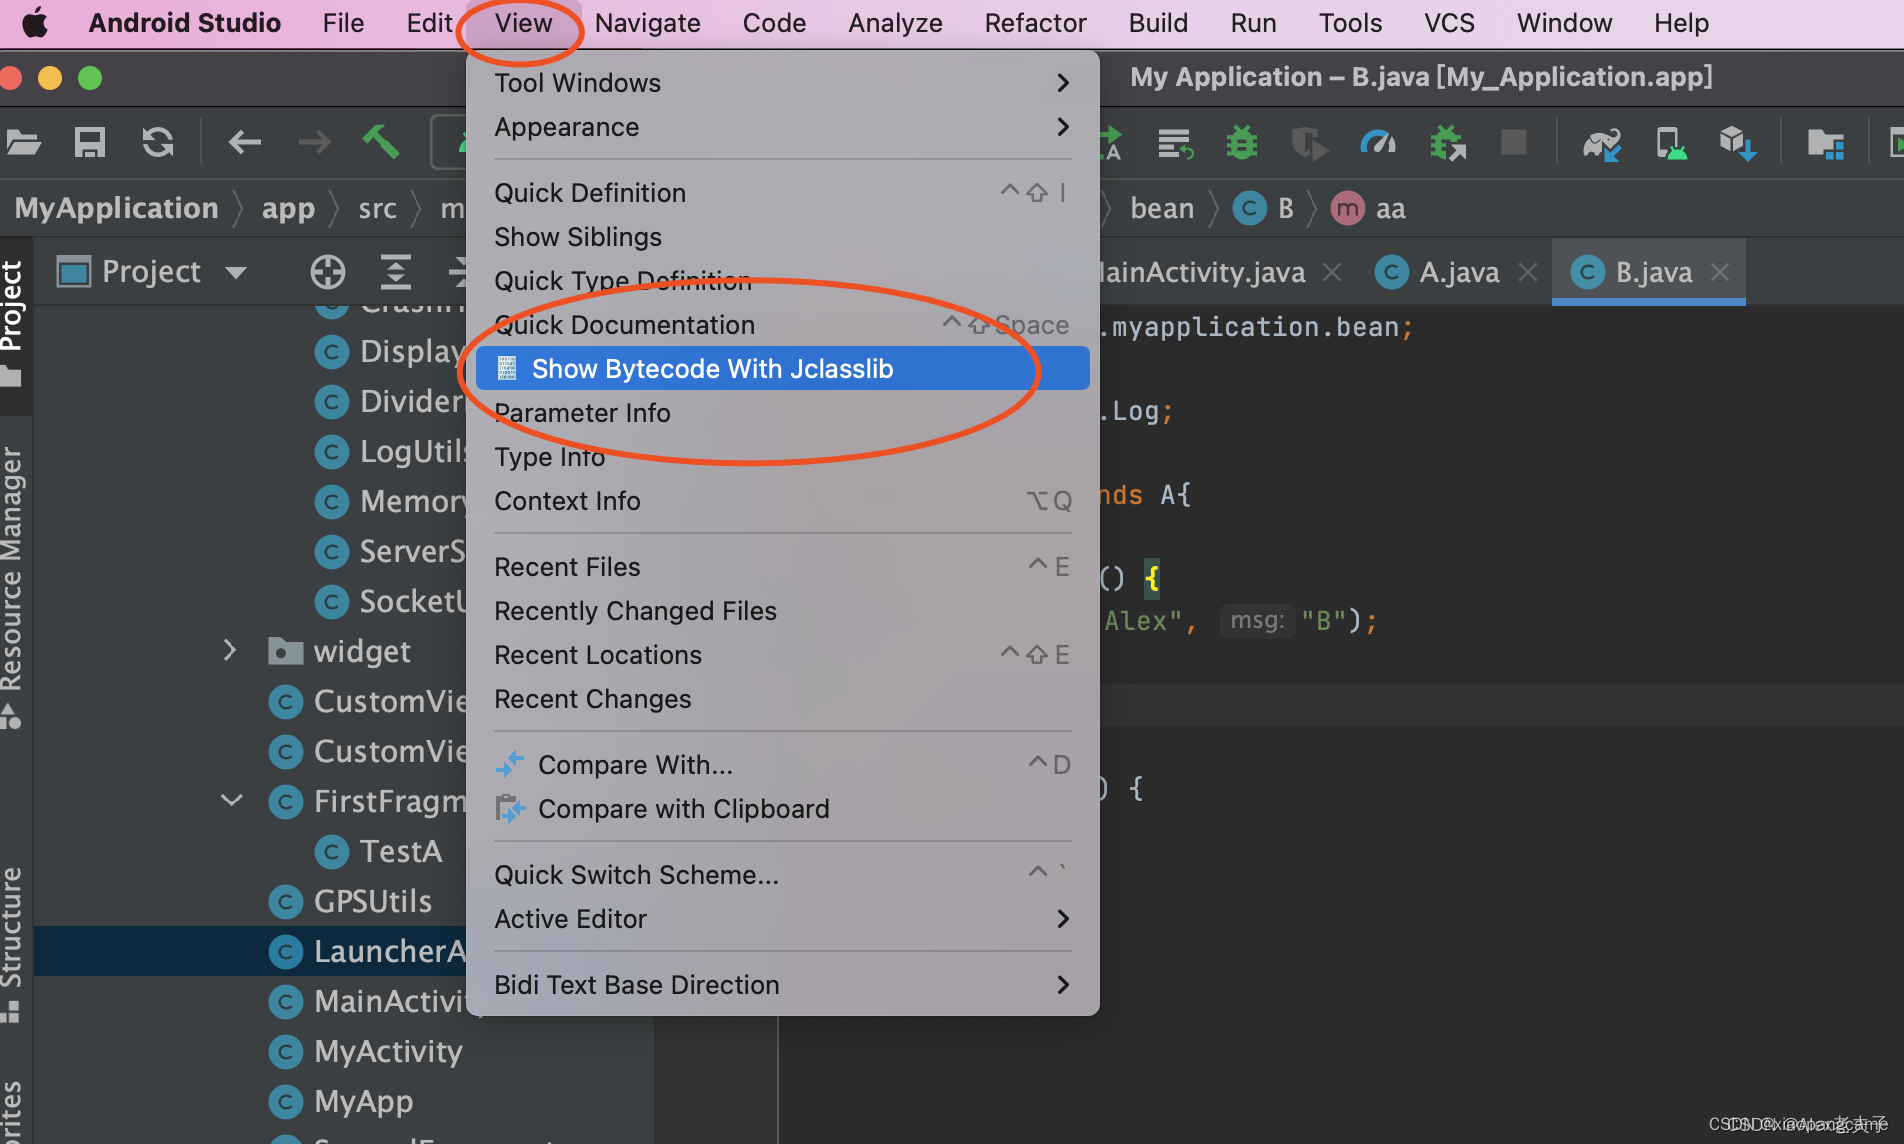The image size is (1904, 1144).
Task: Select LauncherA class in project tree
Action: (x=368, y=951)
